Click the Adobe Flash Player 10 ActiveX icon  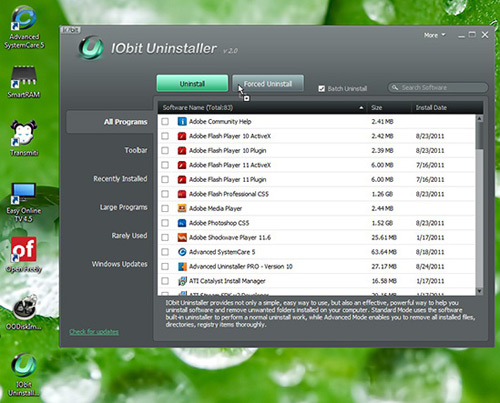182,136
